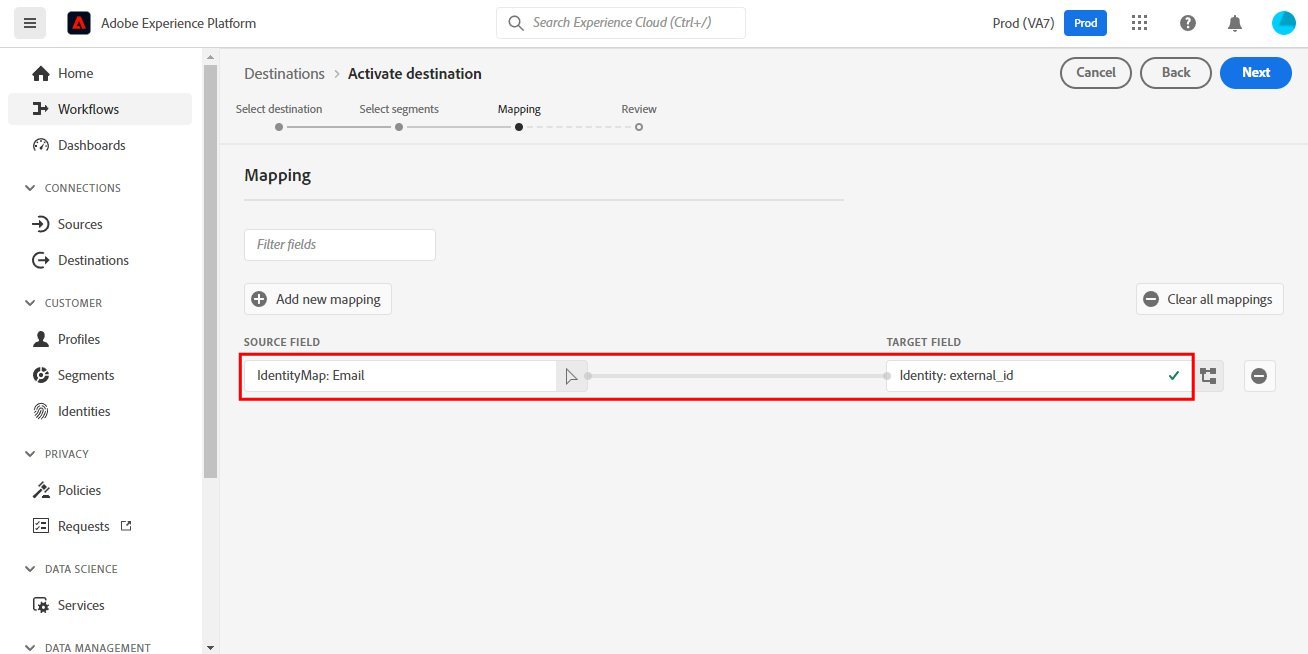
Task: Open the notifications bell icon
Action: [1236, 23]
